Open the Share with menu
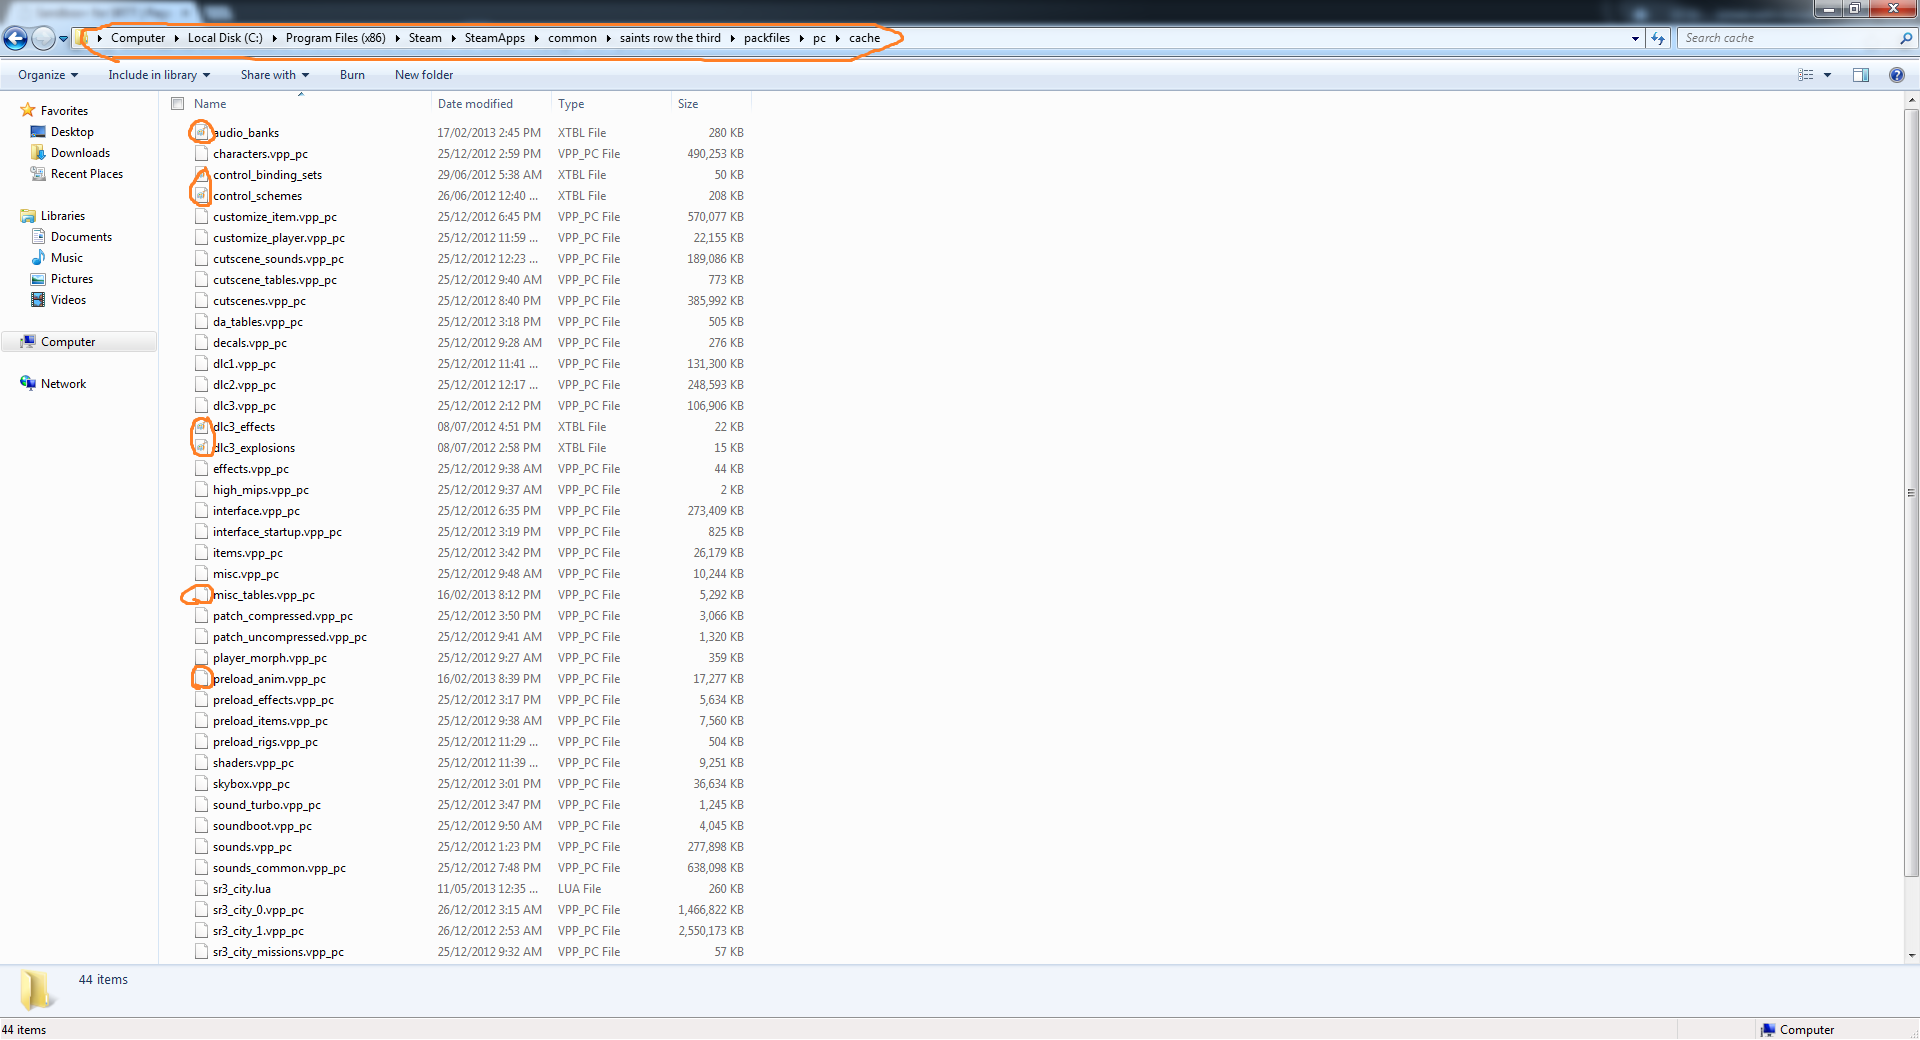This screenshot has height=1040, width=1920. [274, 75]
